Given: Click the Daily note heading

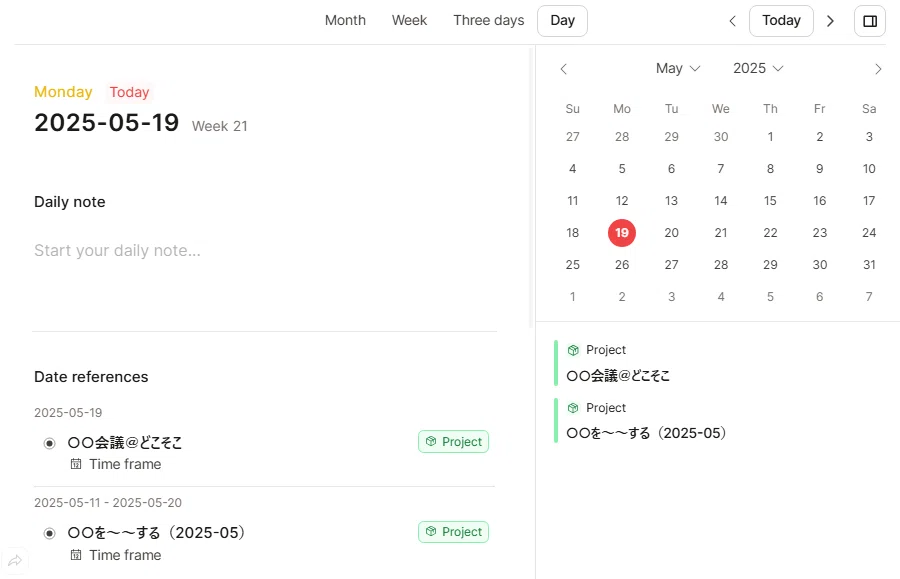Looking at the screenshot, I should pos(69,202).
